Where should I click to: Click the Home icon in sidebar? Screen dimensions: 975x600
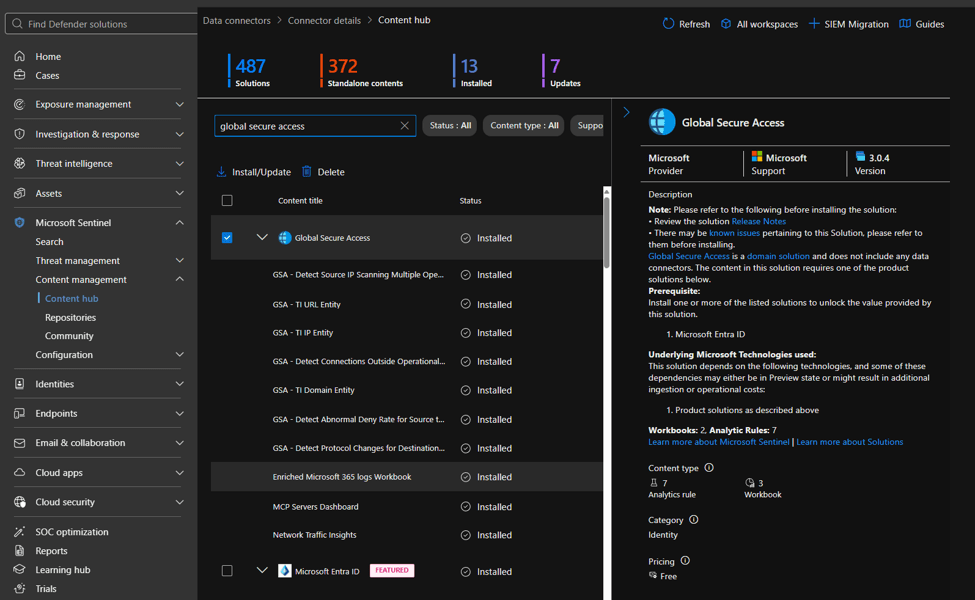(x=20, y=56)
